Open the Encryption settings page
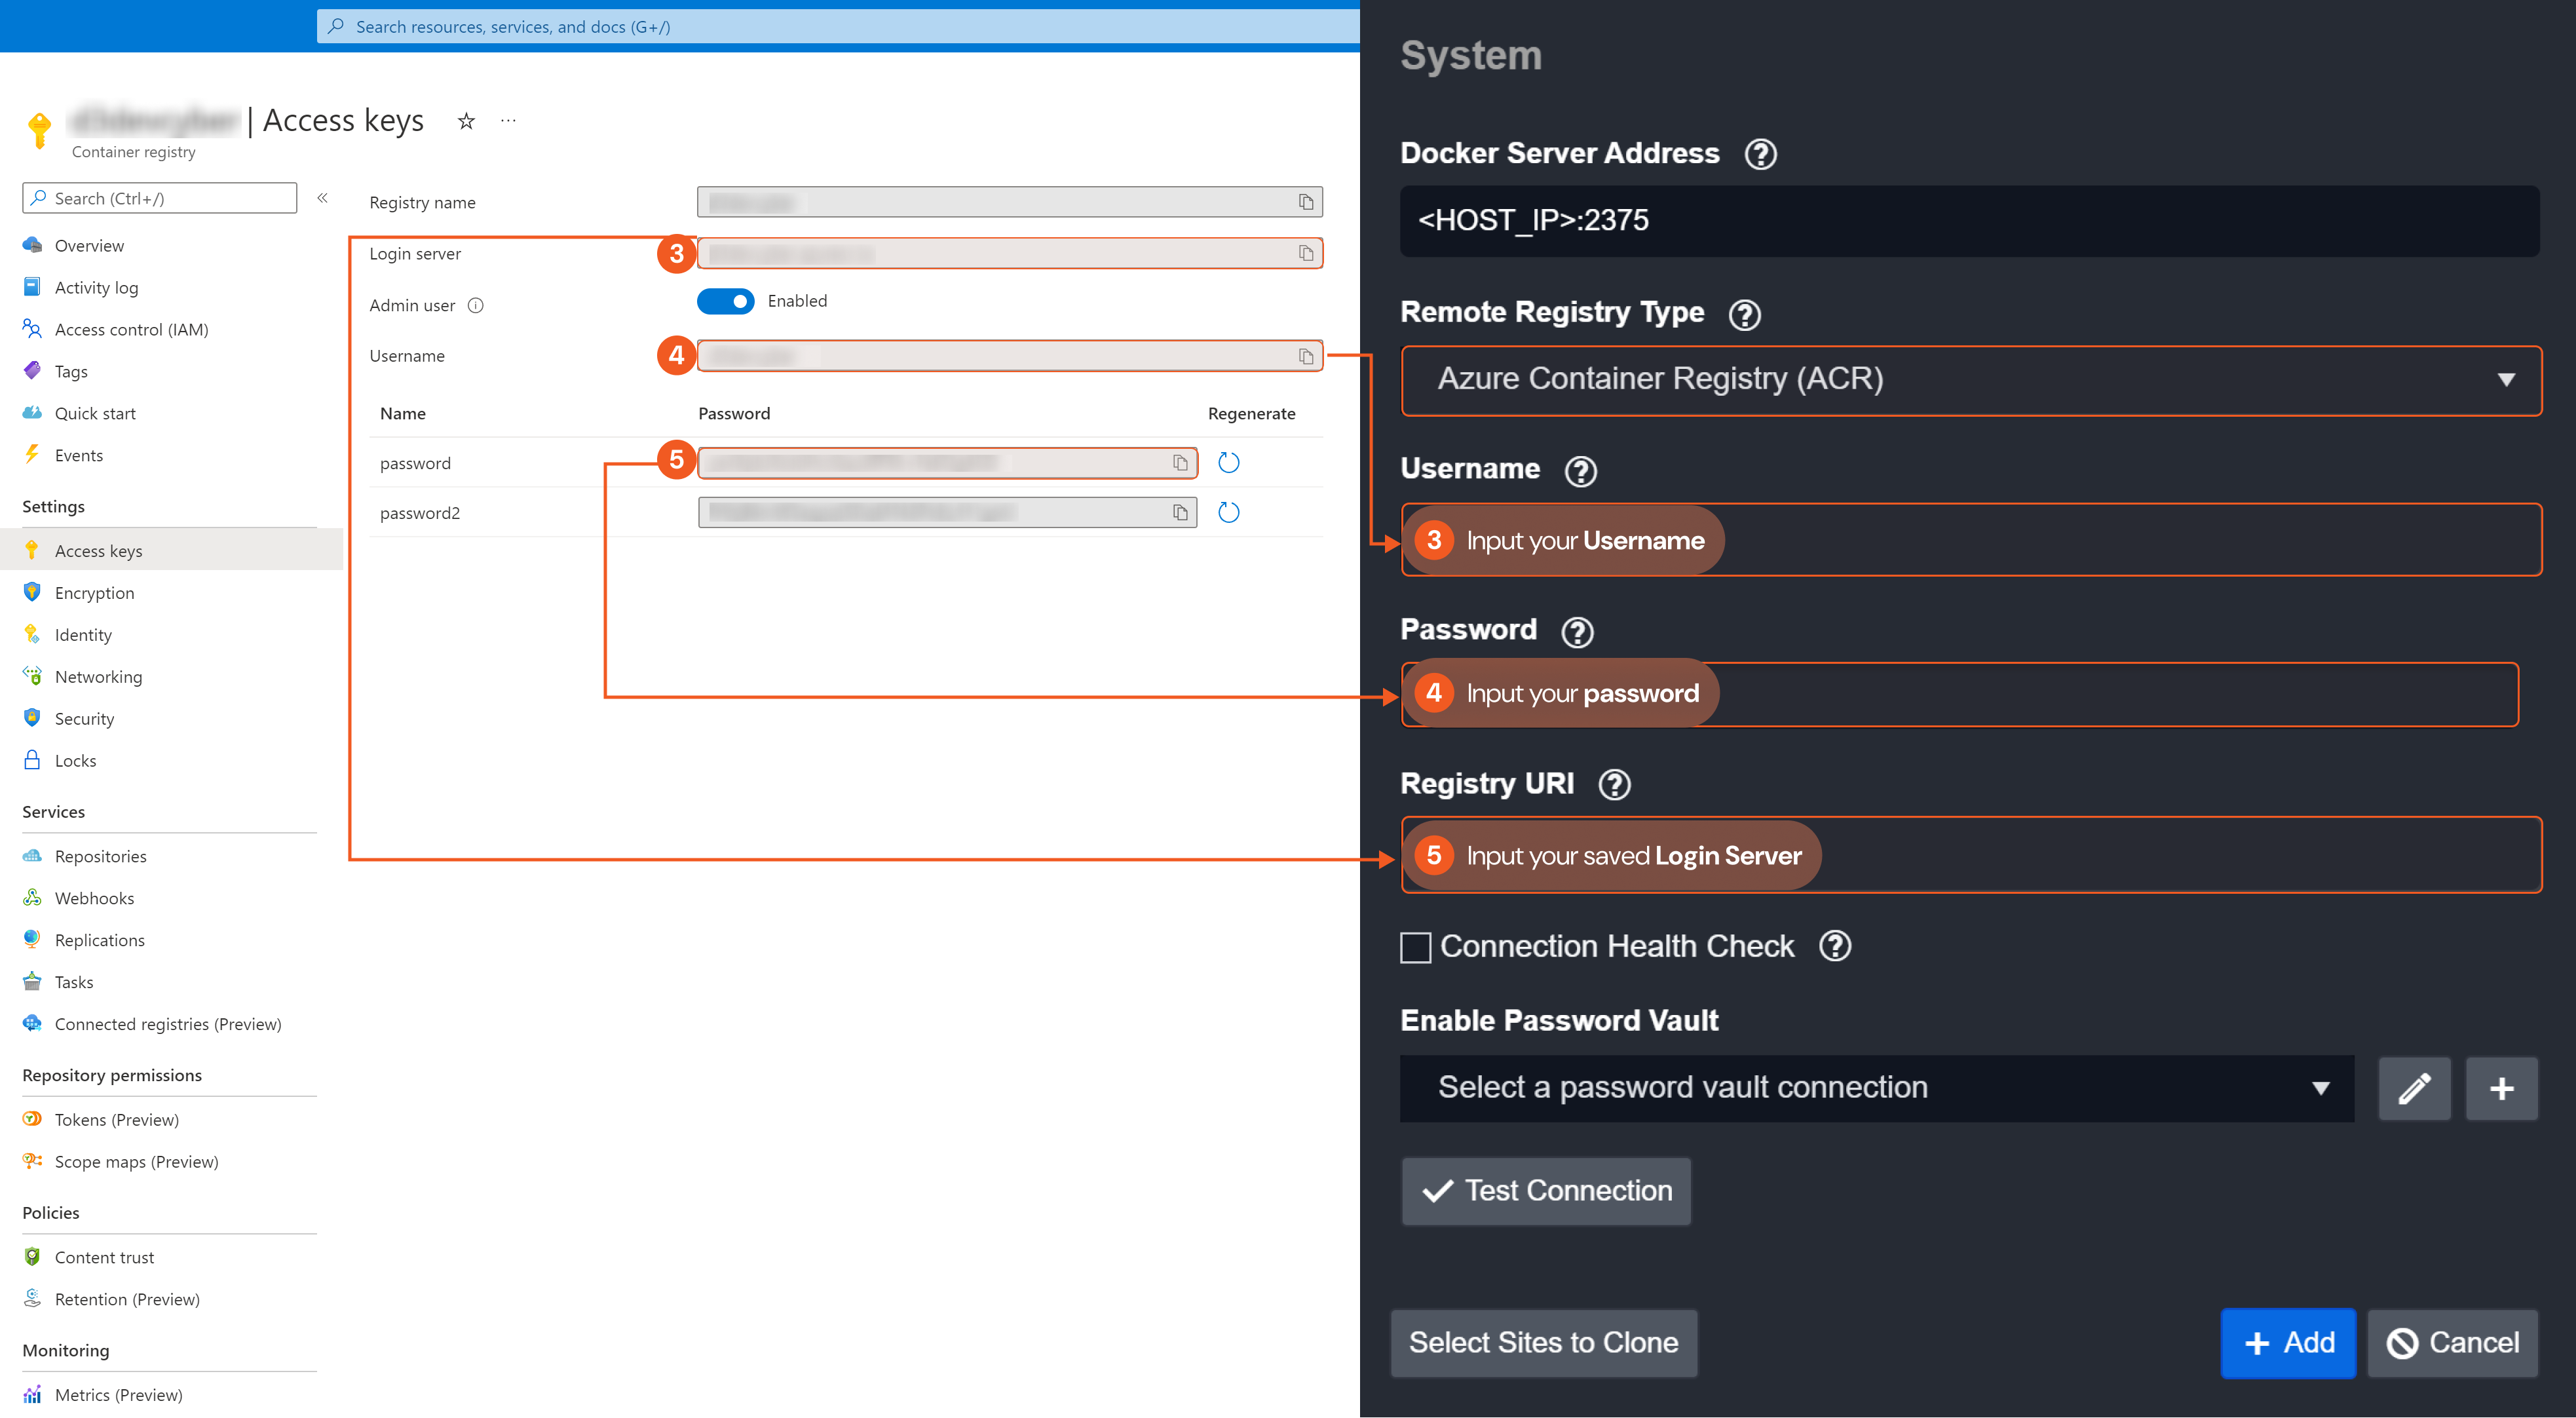This screenshot has height=1418, width=2576. [94, 593]
